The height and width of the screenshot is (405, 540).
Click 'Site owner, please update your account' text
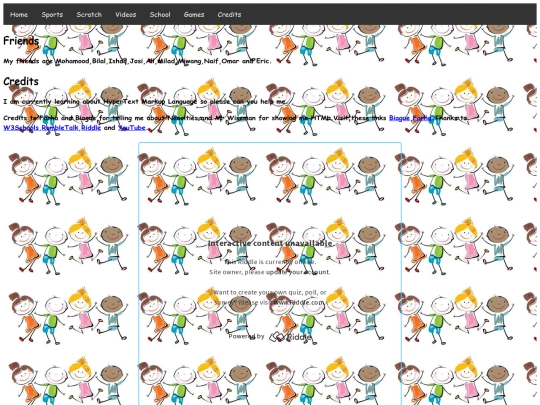click(x=270, y=272)
